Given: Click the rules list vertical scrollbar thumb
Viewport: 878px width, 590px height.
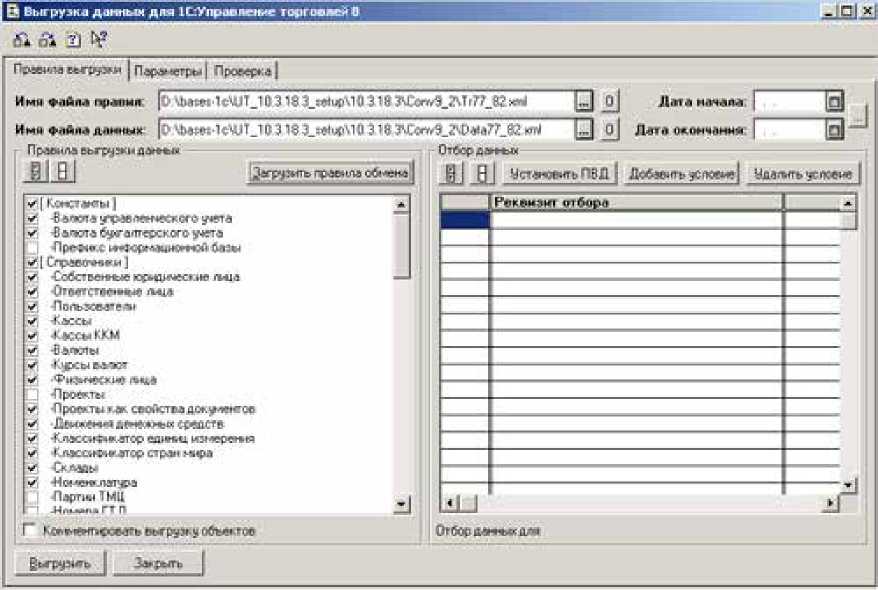Looking at the screenshot, I should [x=401, y=245].
